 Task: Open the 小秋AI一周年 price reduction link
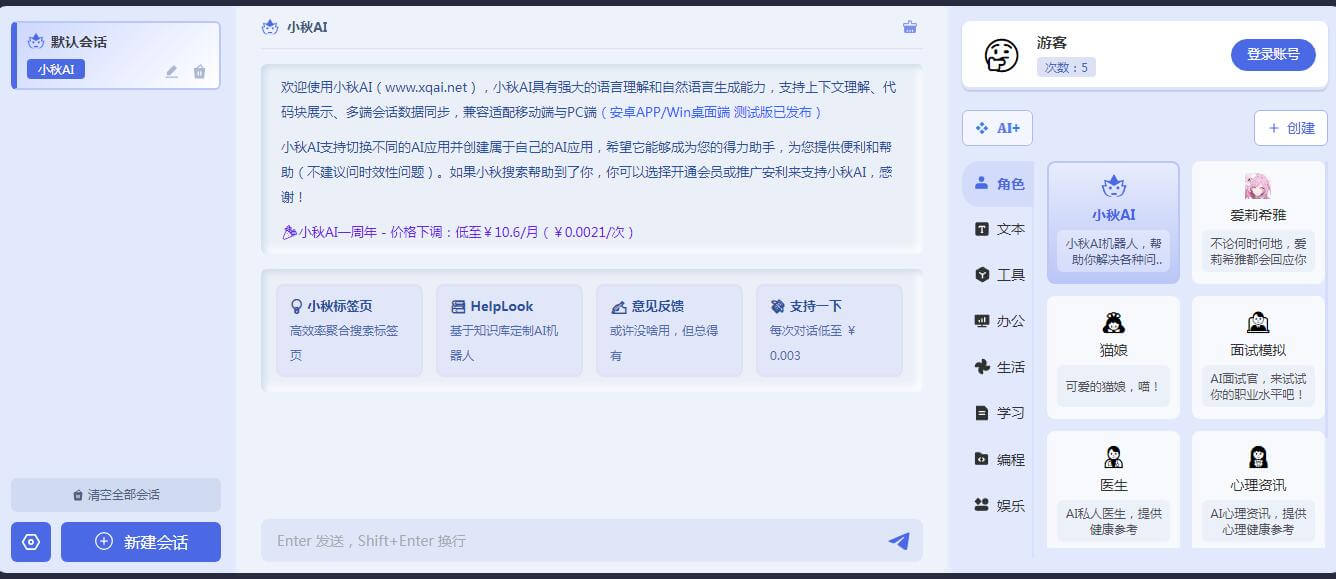(458, 232)
